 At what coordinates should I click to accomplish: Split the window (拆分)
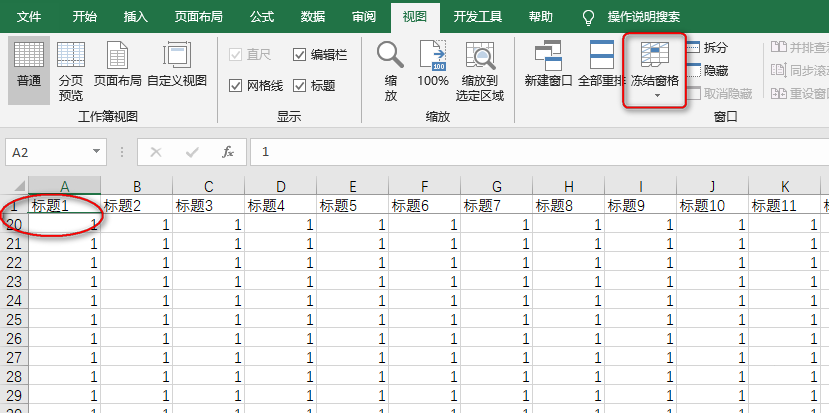(707, 48)
